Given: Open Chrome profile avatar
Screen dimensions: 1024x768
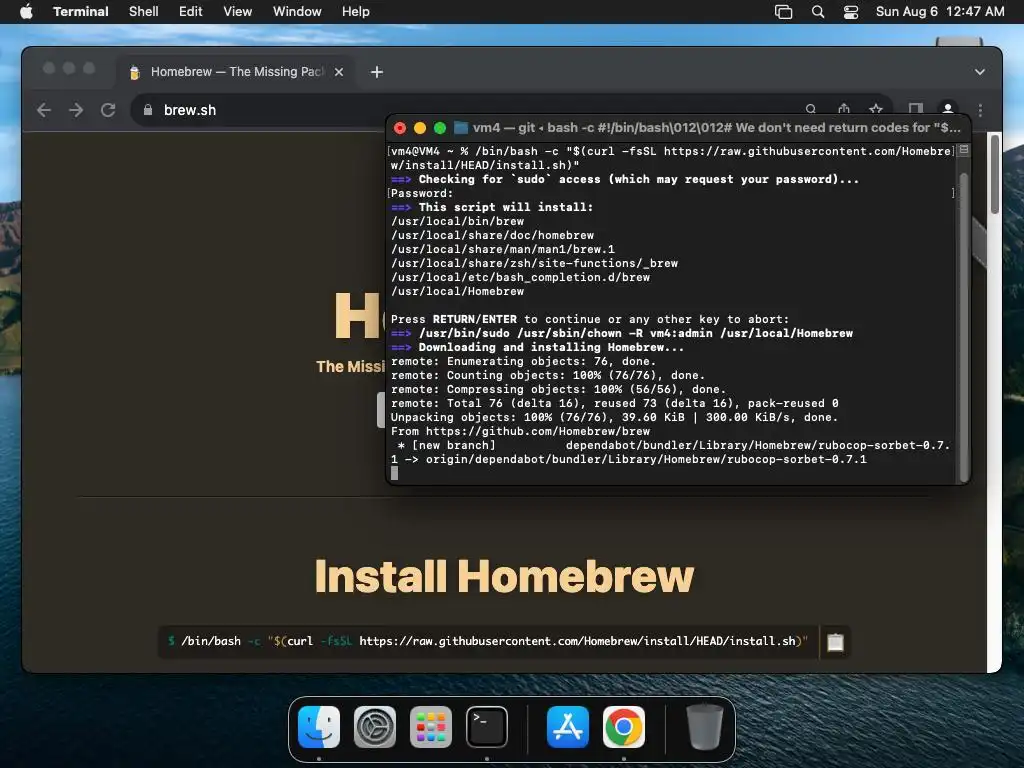Looking at the screenshot, I should 948,108.
